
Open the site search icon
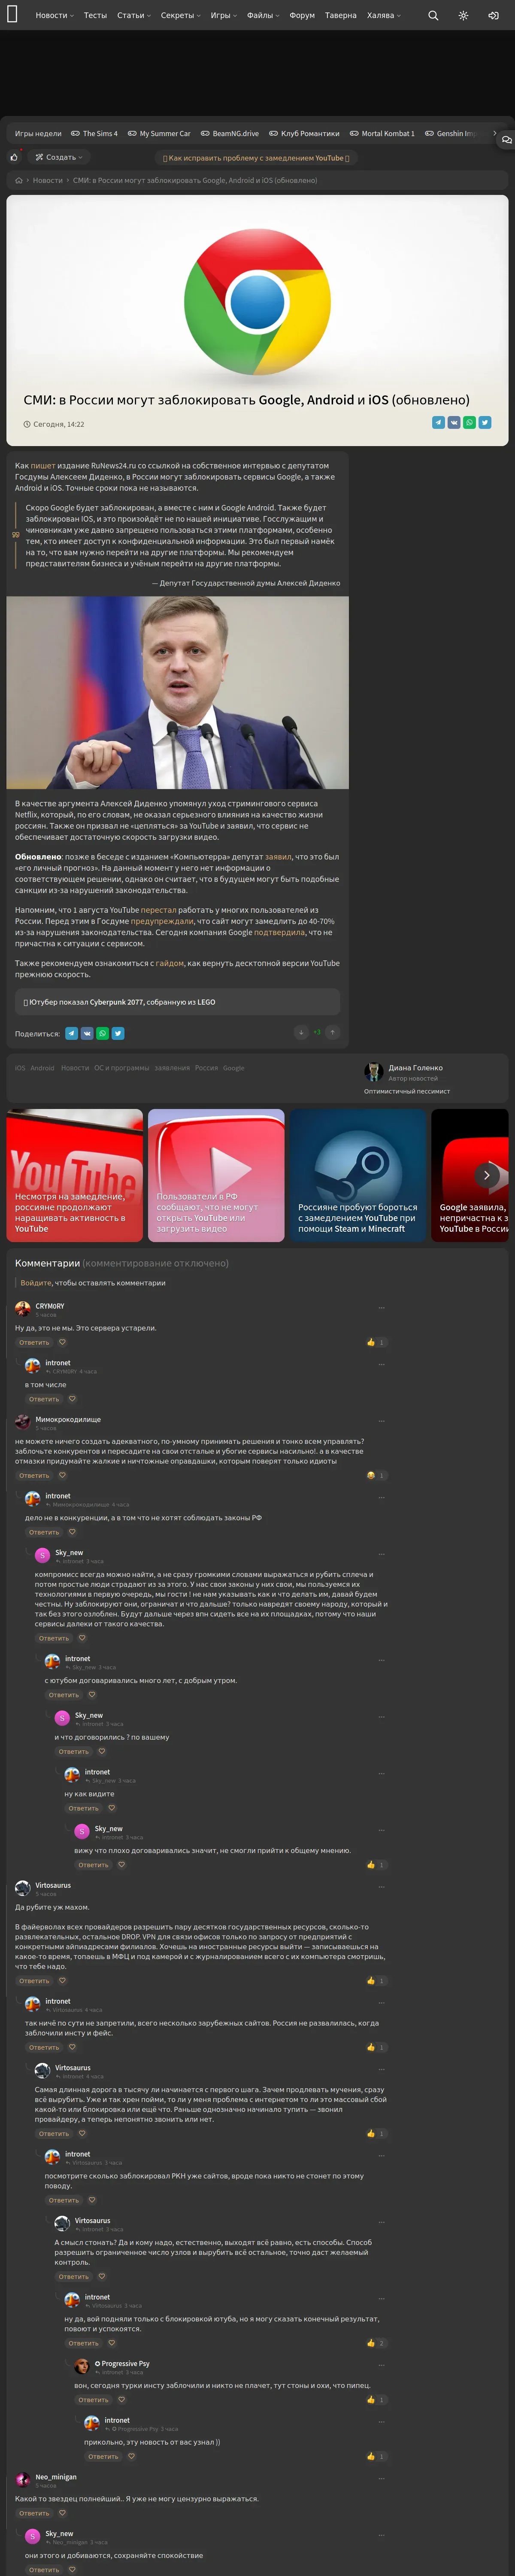tap(433, 15)
